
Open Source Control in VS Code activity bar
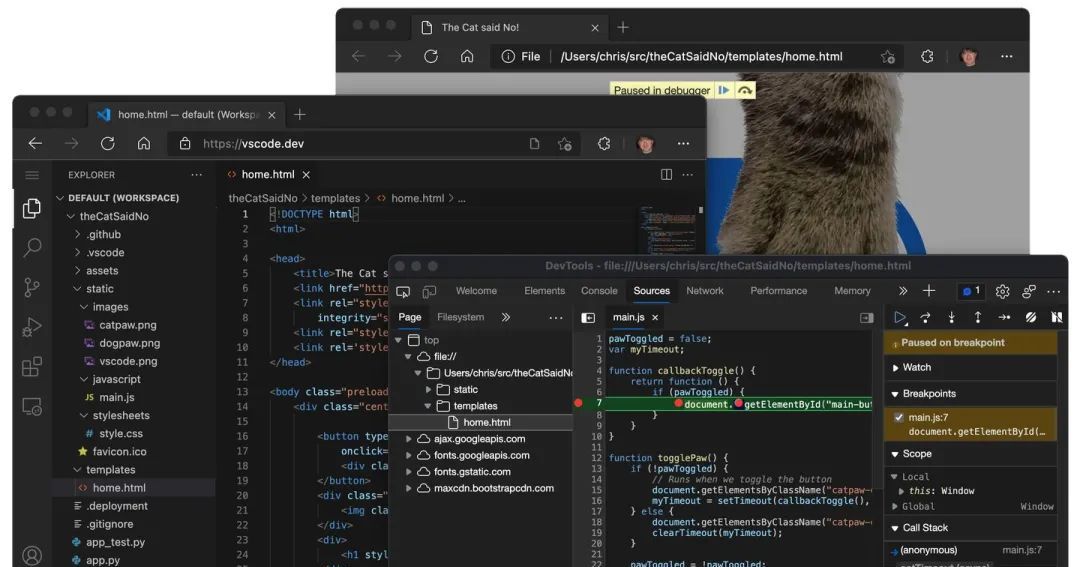pos(32,287)
